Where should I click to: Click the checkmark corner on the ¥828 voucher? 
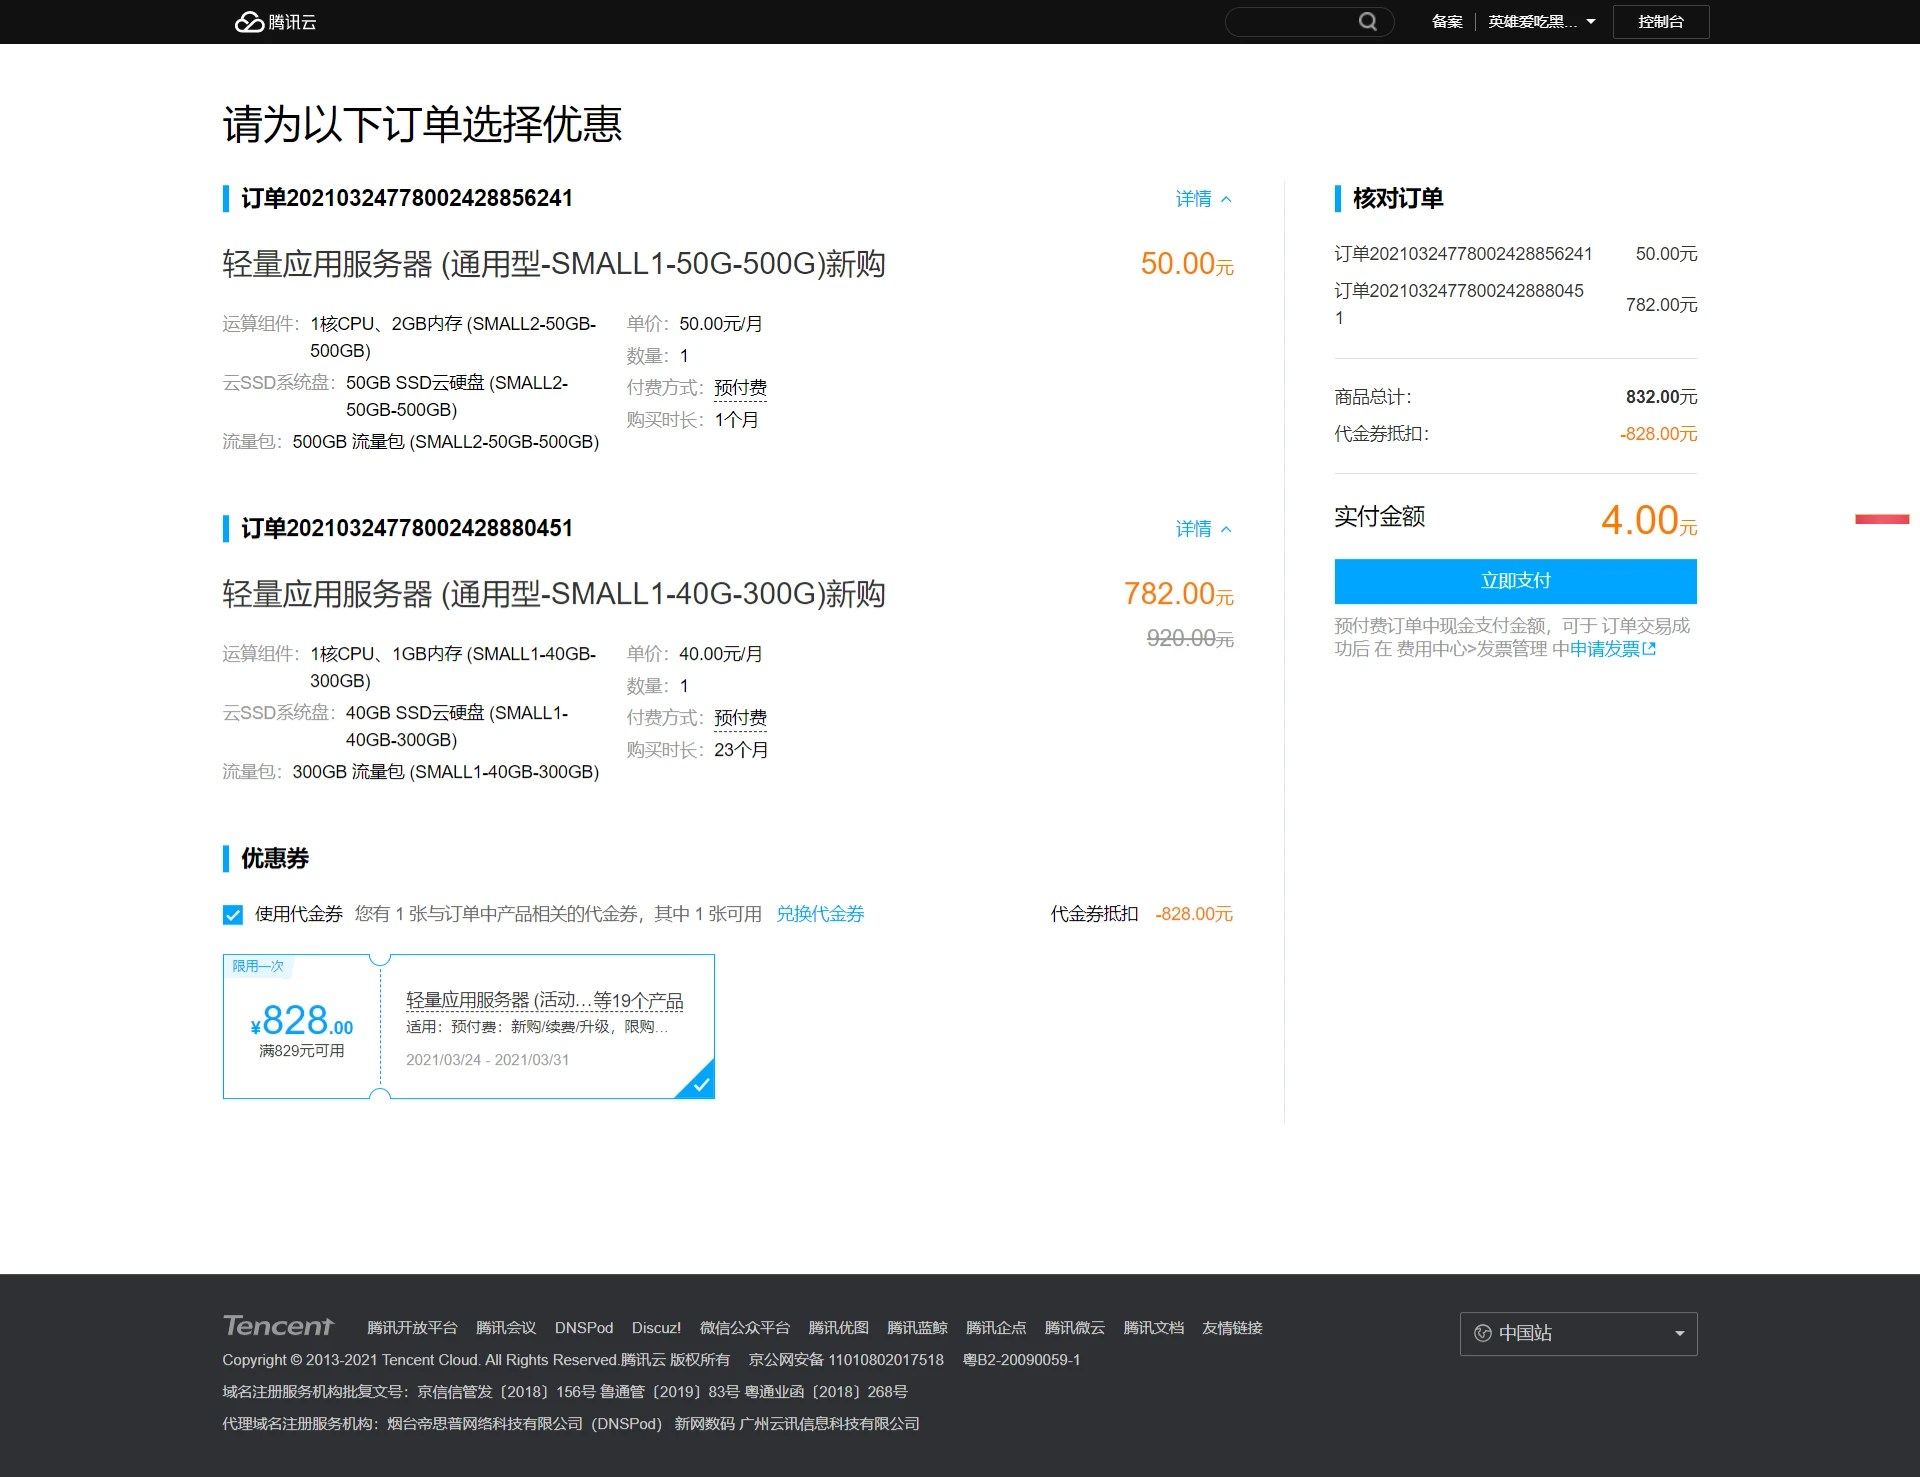coord(700,1083)
